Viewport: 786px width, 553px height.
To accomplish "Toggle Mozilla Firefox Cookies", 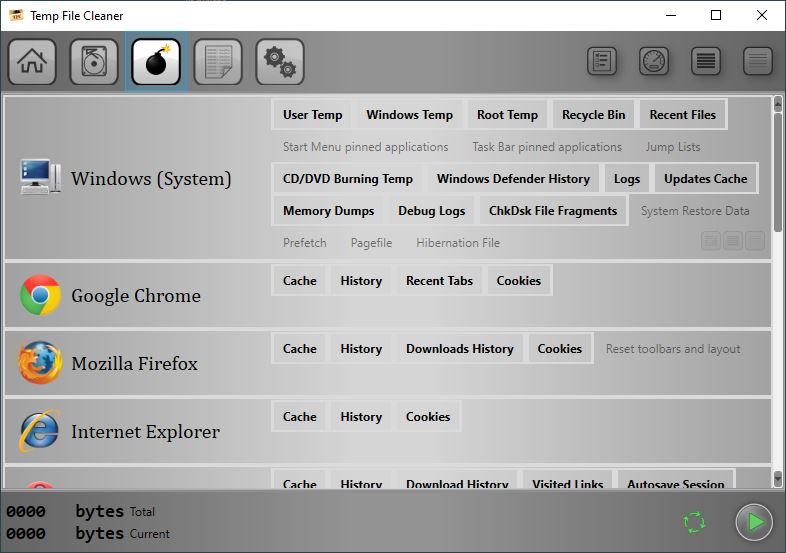I will [559, 349].
